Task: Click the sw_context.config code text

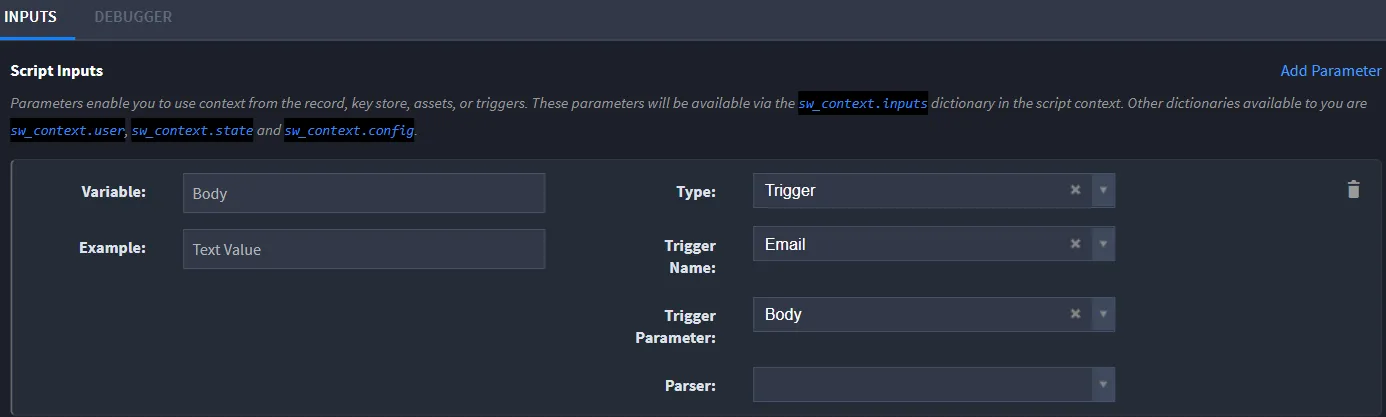Action: (x=349, y=132)
